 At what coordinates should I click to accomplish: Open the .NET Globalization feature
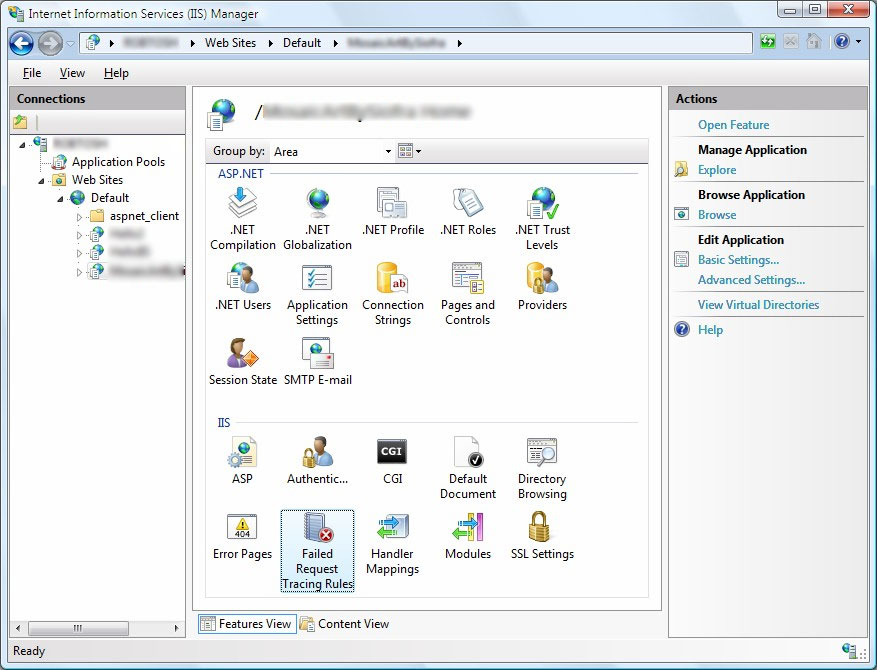click(x=318, y=219)
